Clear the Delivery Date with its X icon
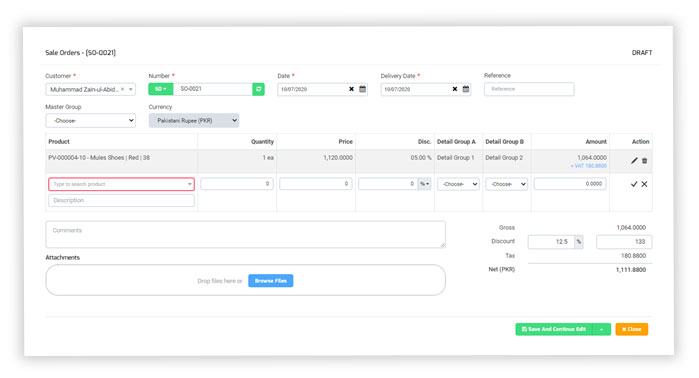The height and width of the screenshot is (378, 699). pyautogui.click(x=455, y=89)
